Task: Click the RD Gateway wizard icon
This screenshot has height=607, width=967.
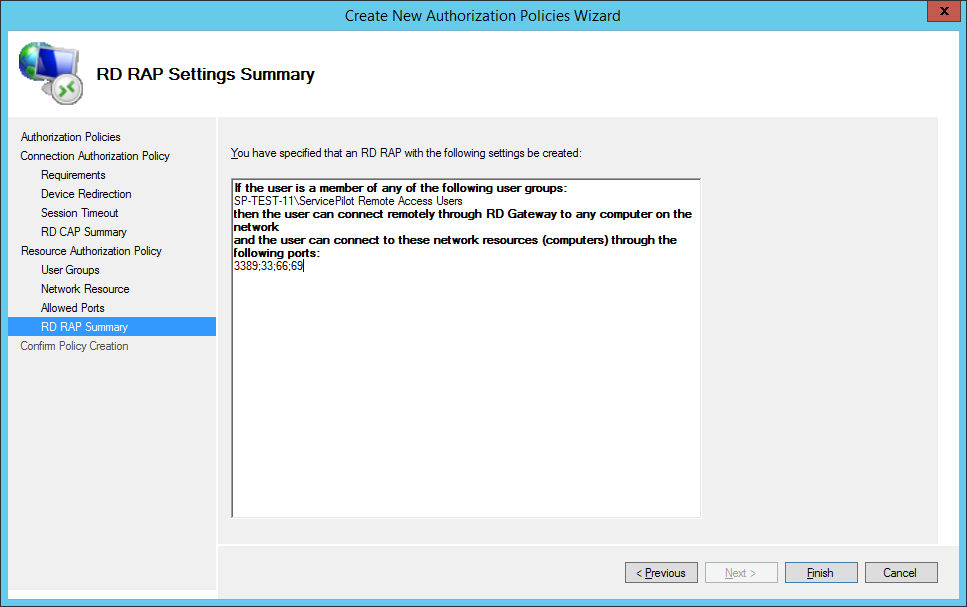Action: [50, 73]
